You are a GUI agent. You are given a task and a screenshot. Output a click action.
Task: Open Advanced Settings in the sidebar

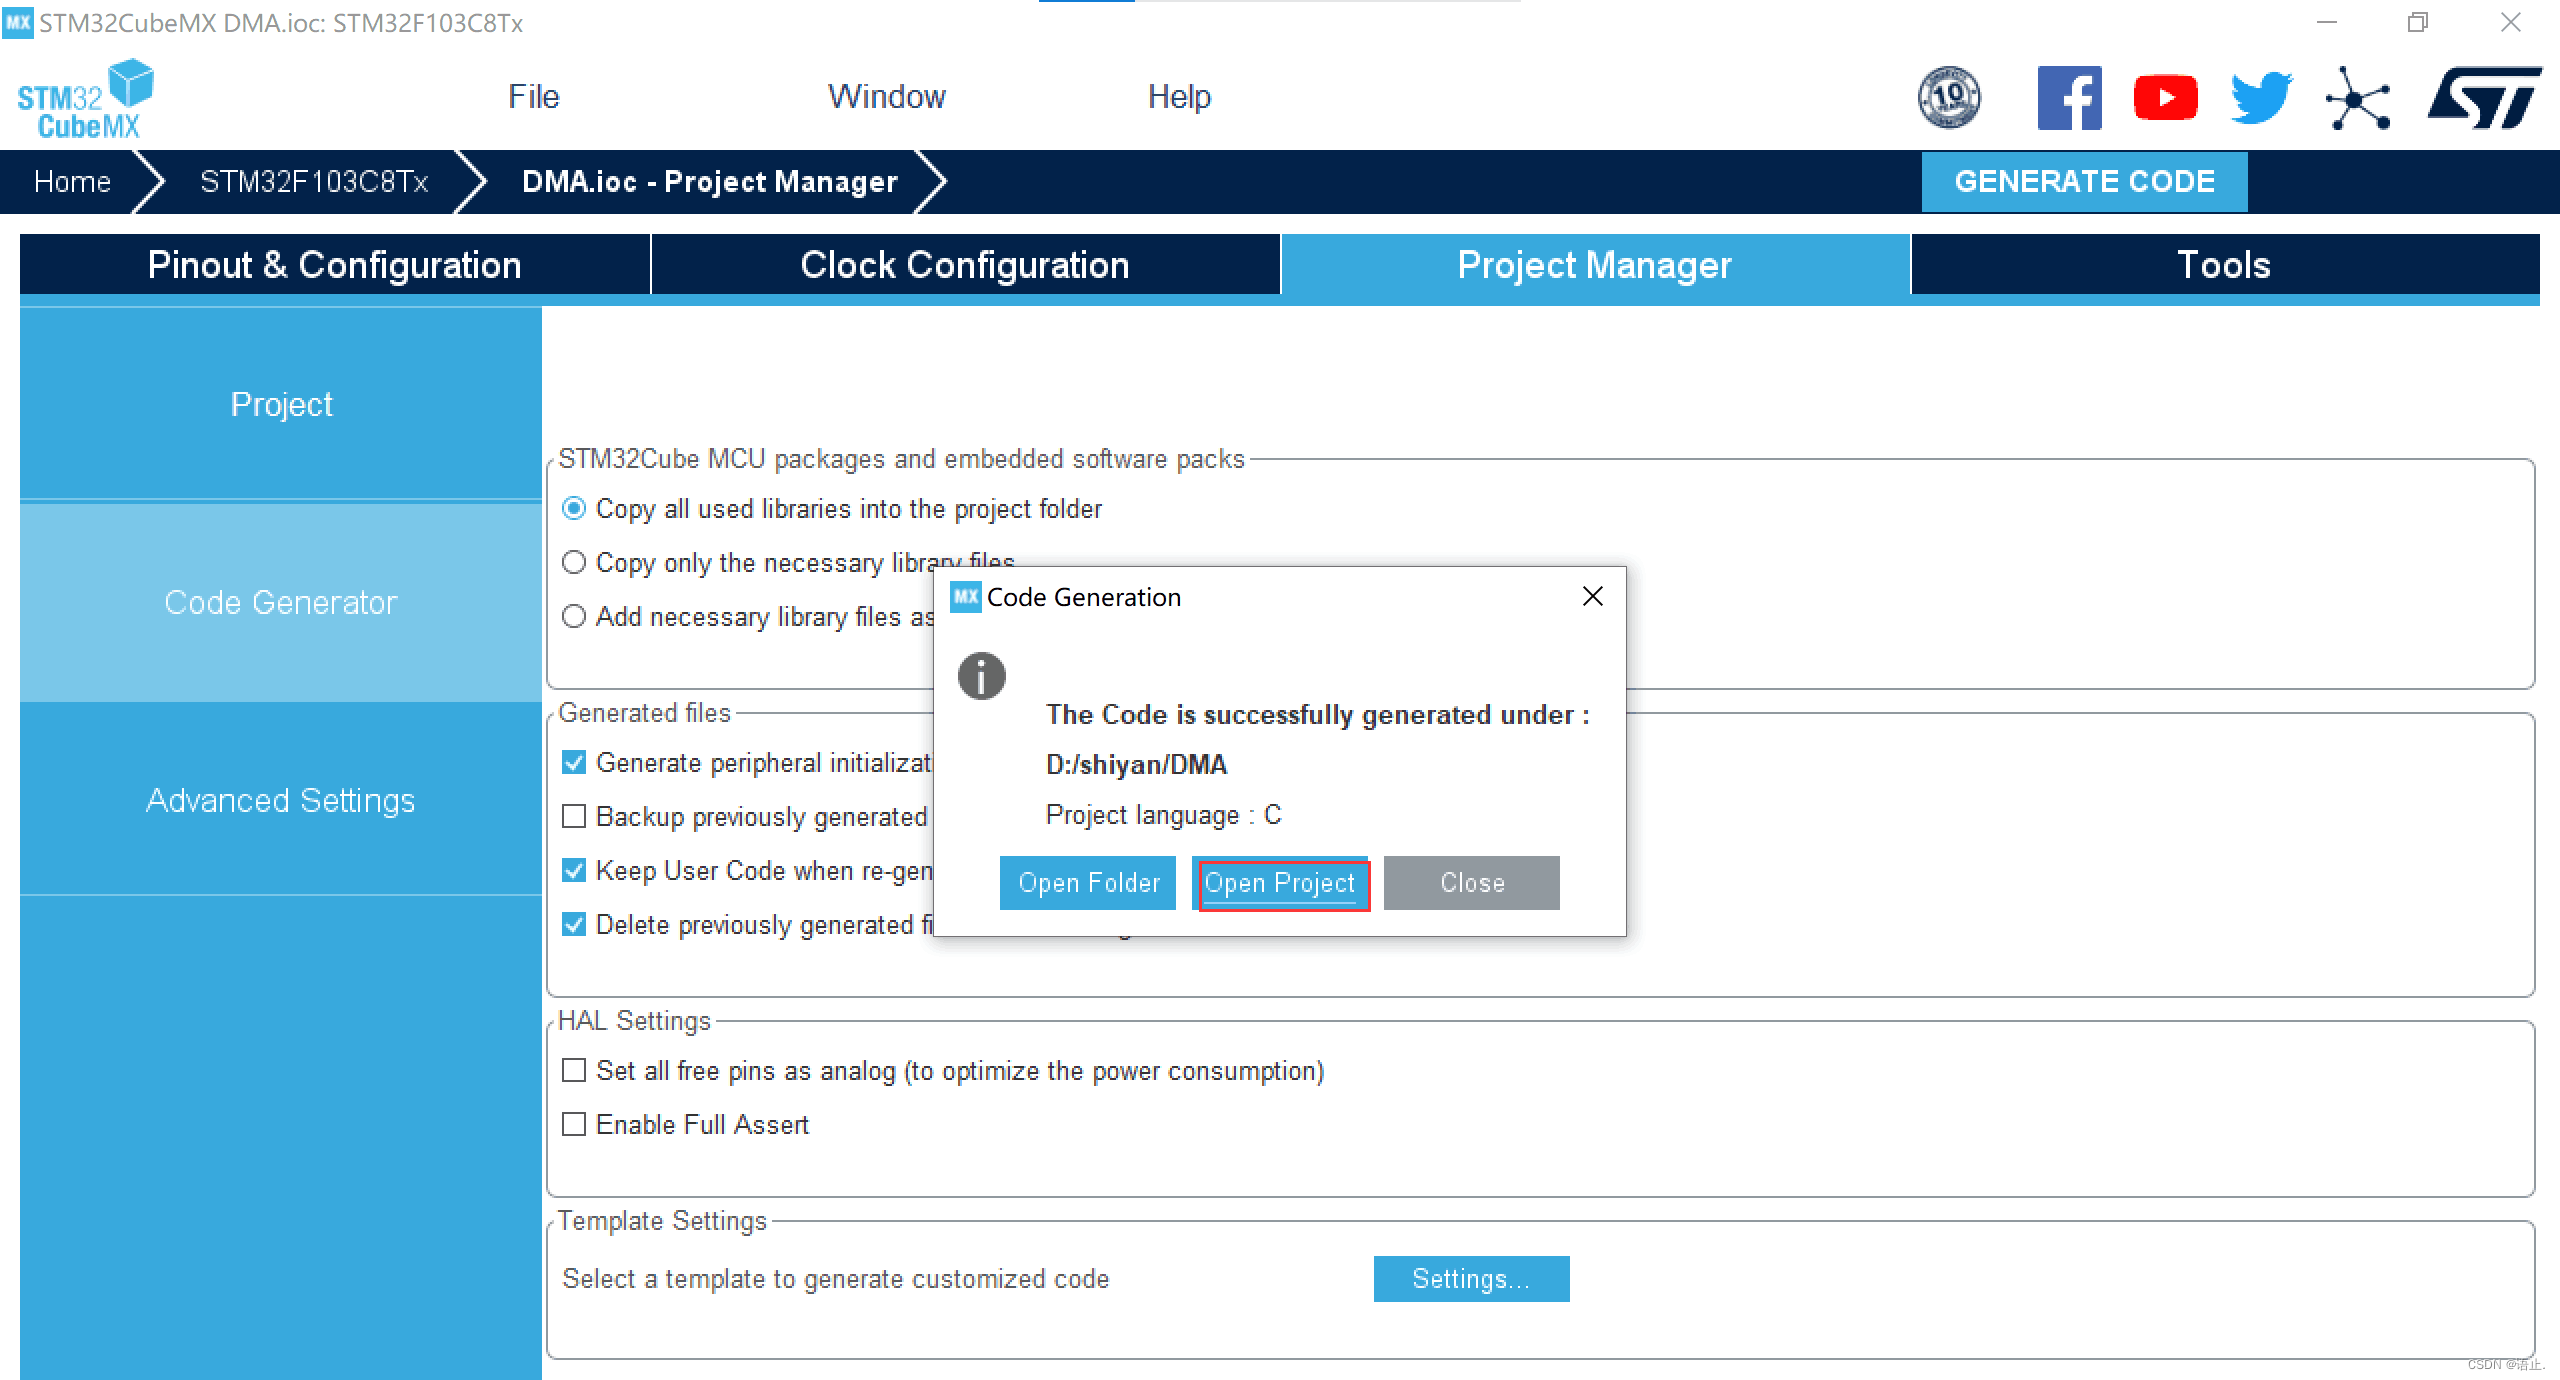[281, 800]
